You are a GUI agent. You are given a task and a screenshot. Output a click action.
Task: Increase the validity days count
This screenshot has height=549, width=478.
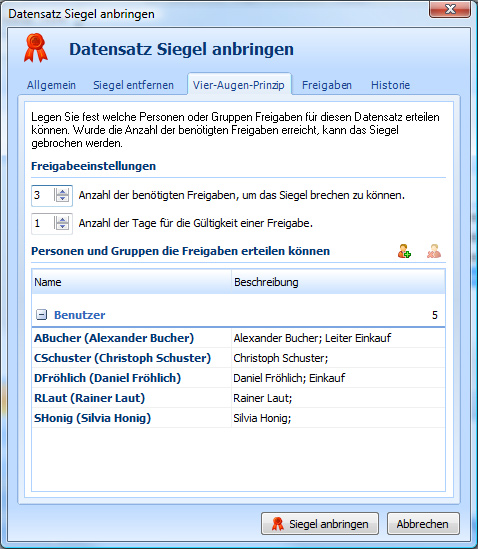click(62, 220)
